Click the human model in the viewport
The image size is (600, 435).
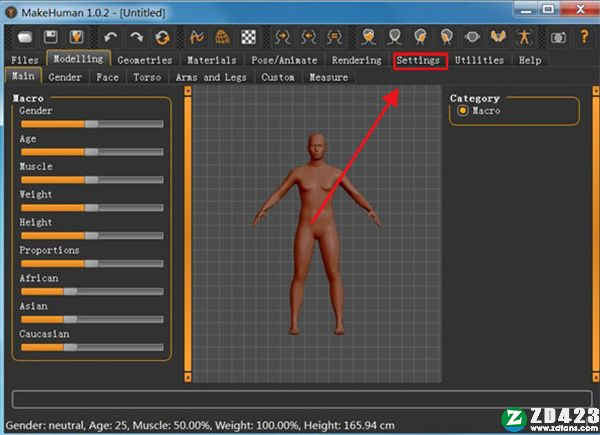tap(316, 234)
